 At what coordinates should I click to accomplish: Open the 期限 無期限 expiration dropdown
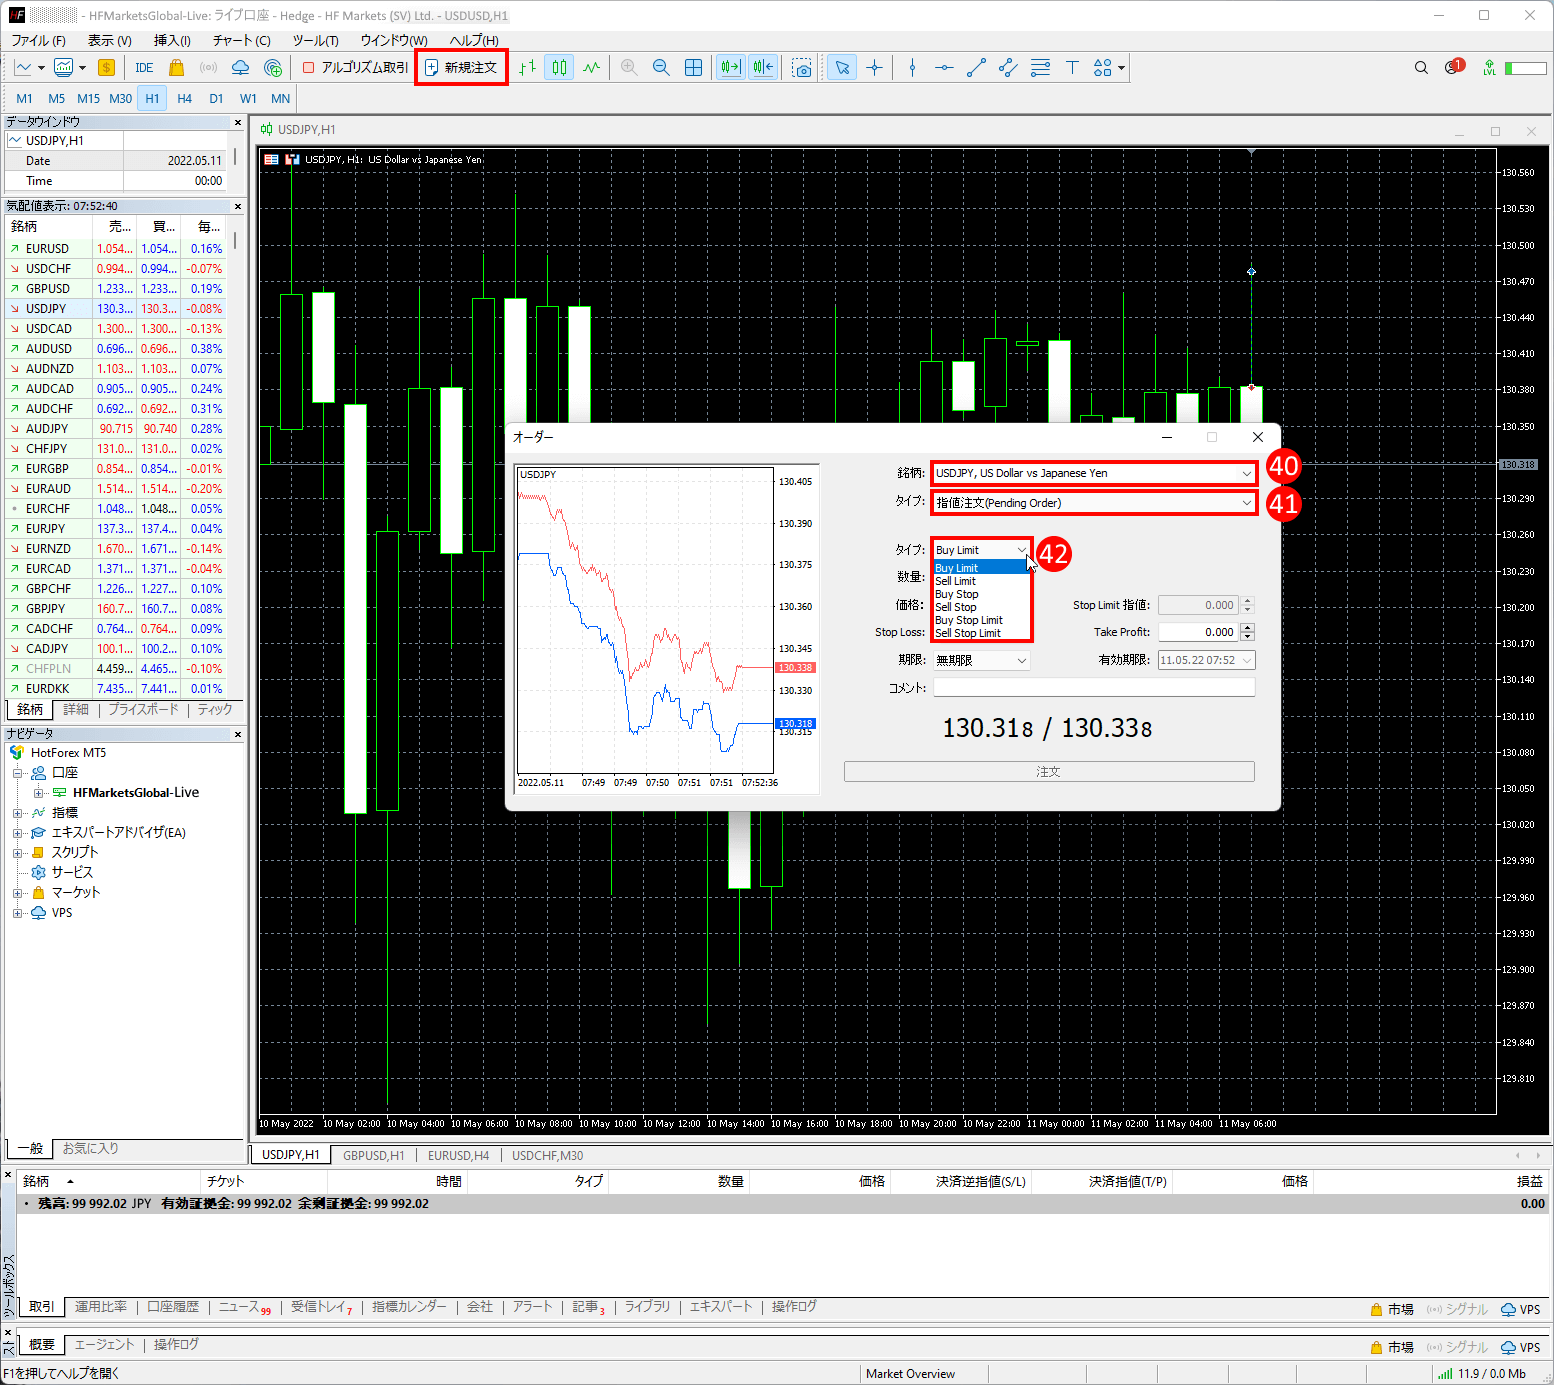coord(981,660)
